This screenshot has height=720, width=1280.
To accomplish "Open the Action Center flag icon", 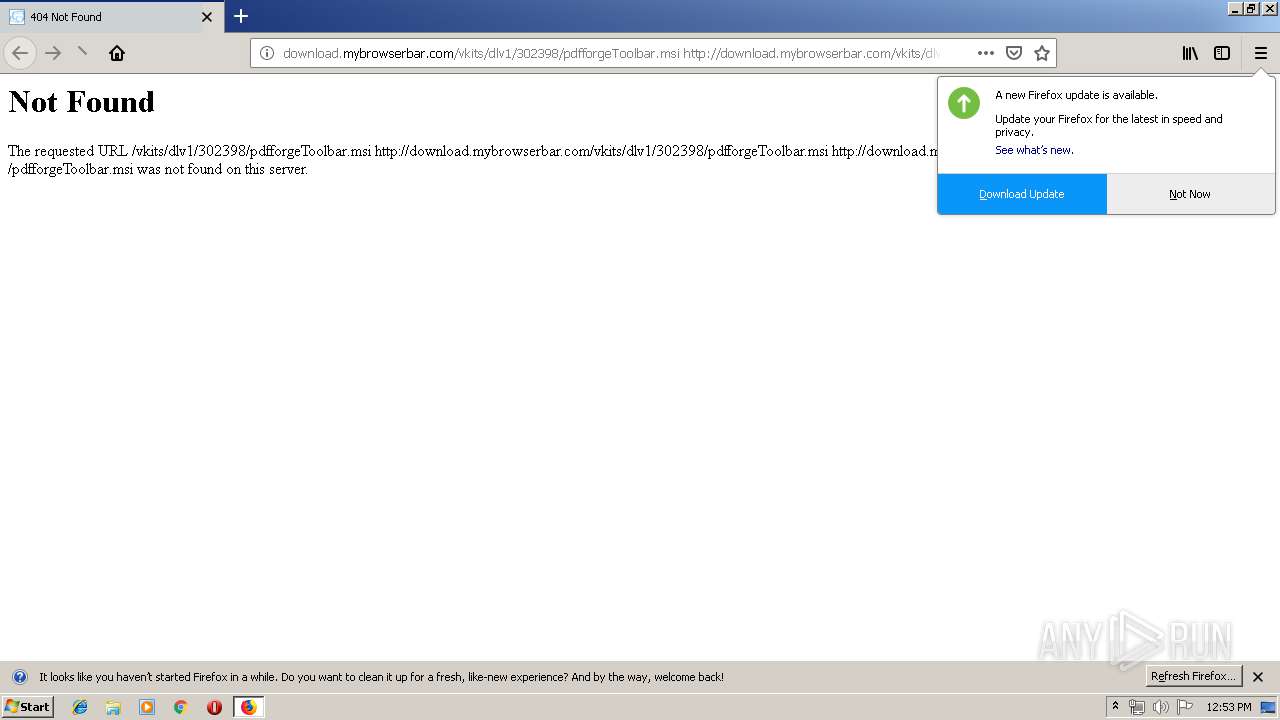I will [x=1185, y=707].
